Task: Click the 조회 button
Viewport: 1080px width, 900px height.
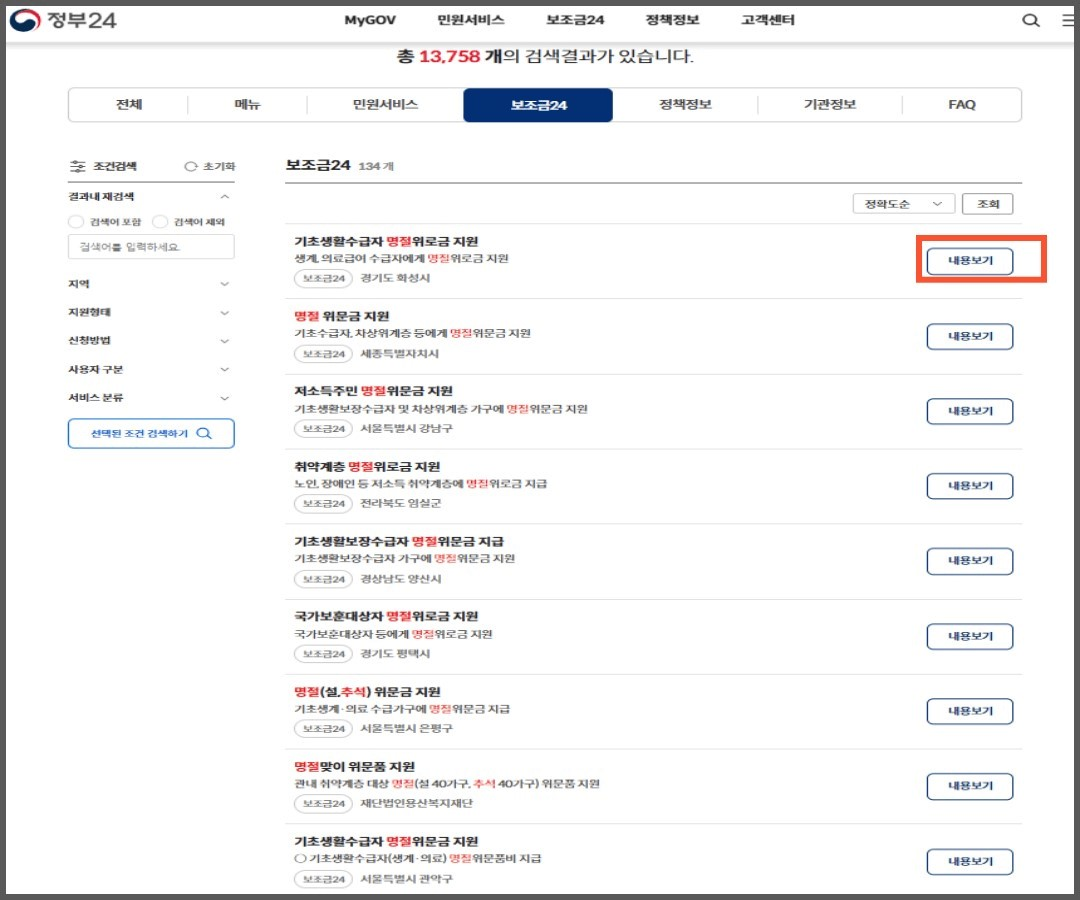Action: (988, 204)
